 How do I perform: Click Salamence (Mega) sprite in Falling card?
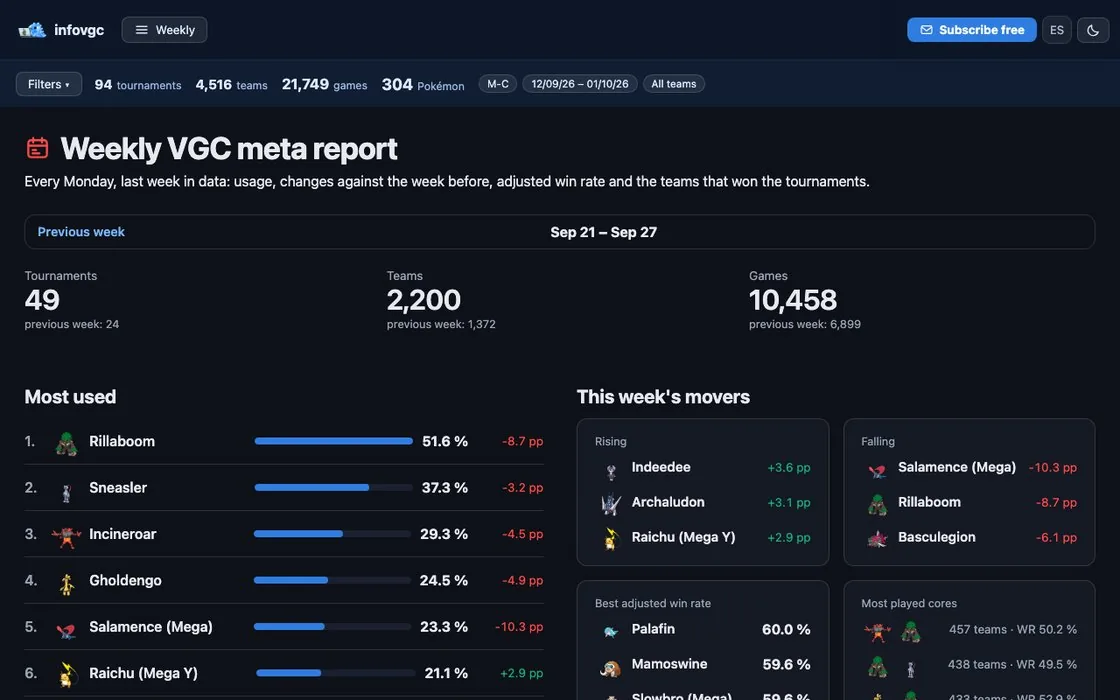click(877, 469)
